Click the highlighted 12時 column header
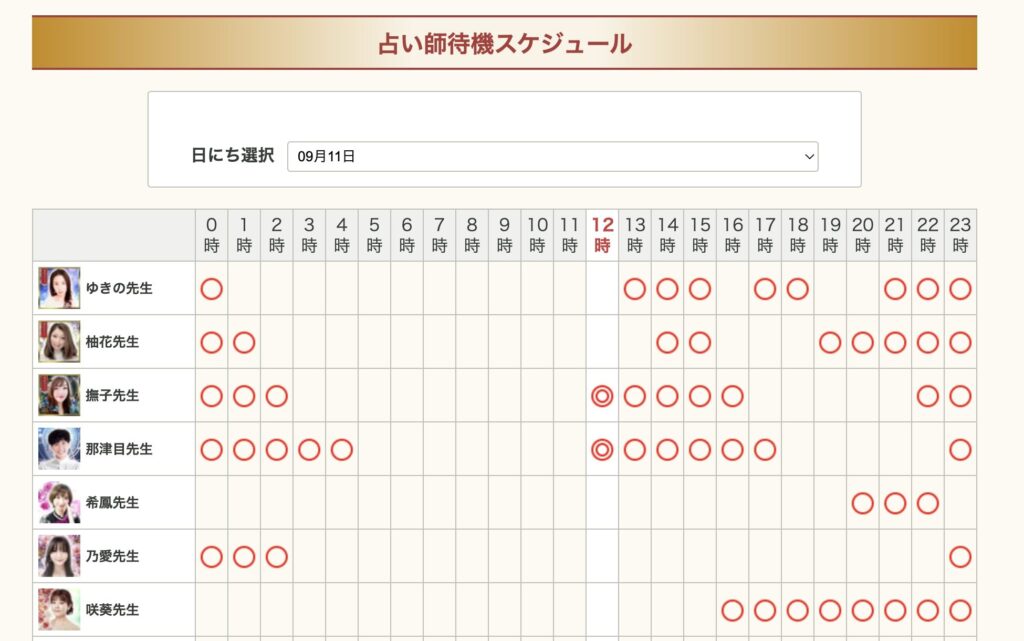1024x641 pixels. coord(602,235)
